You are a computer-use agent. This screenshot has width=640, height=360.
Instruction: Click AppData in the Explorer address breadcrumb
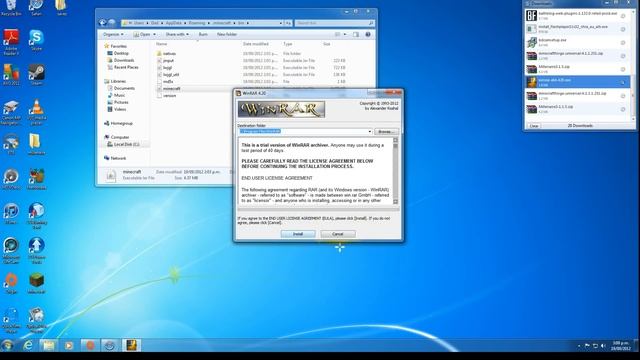pyautogui.click(x=173, y=23)
